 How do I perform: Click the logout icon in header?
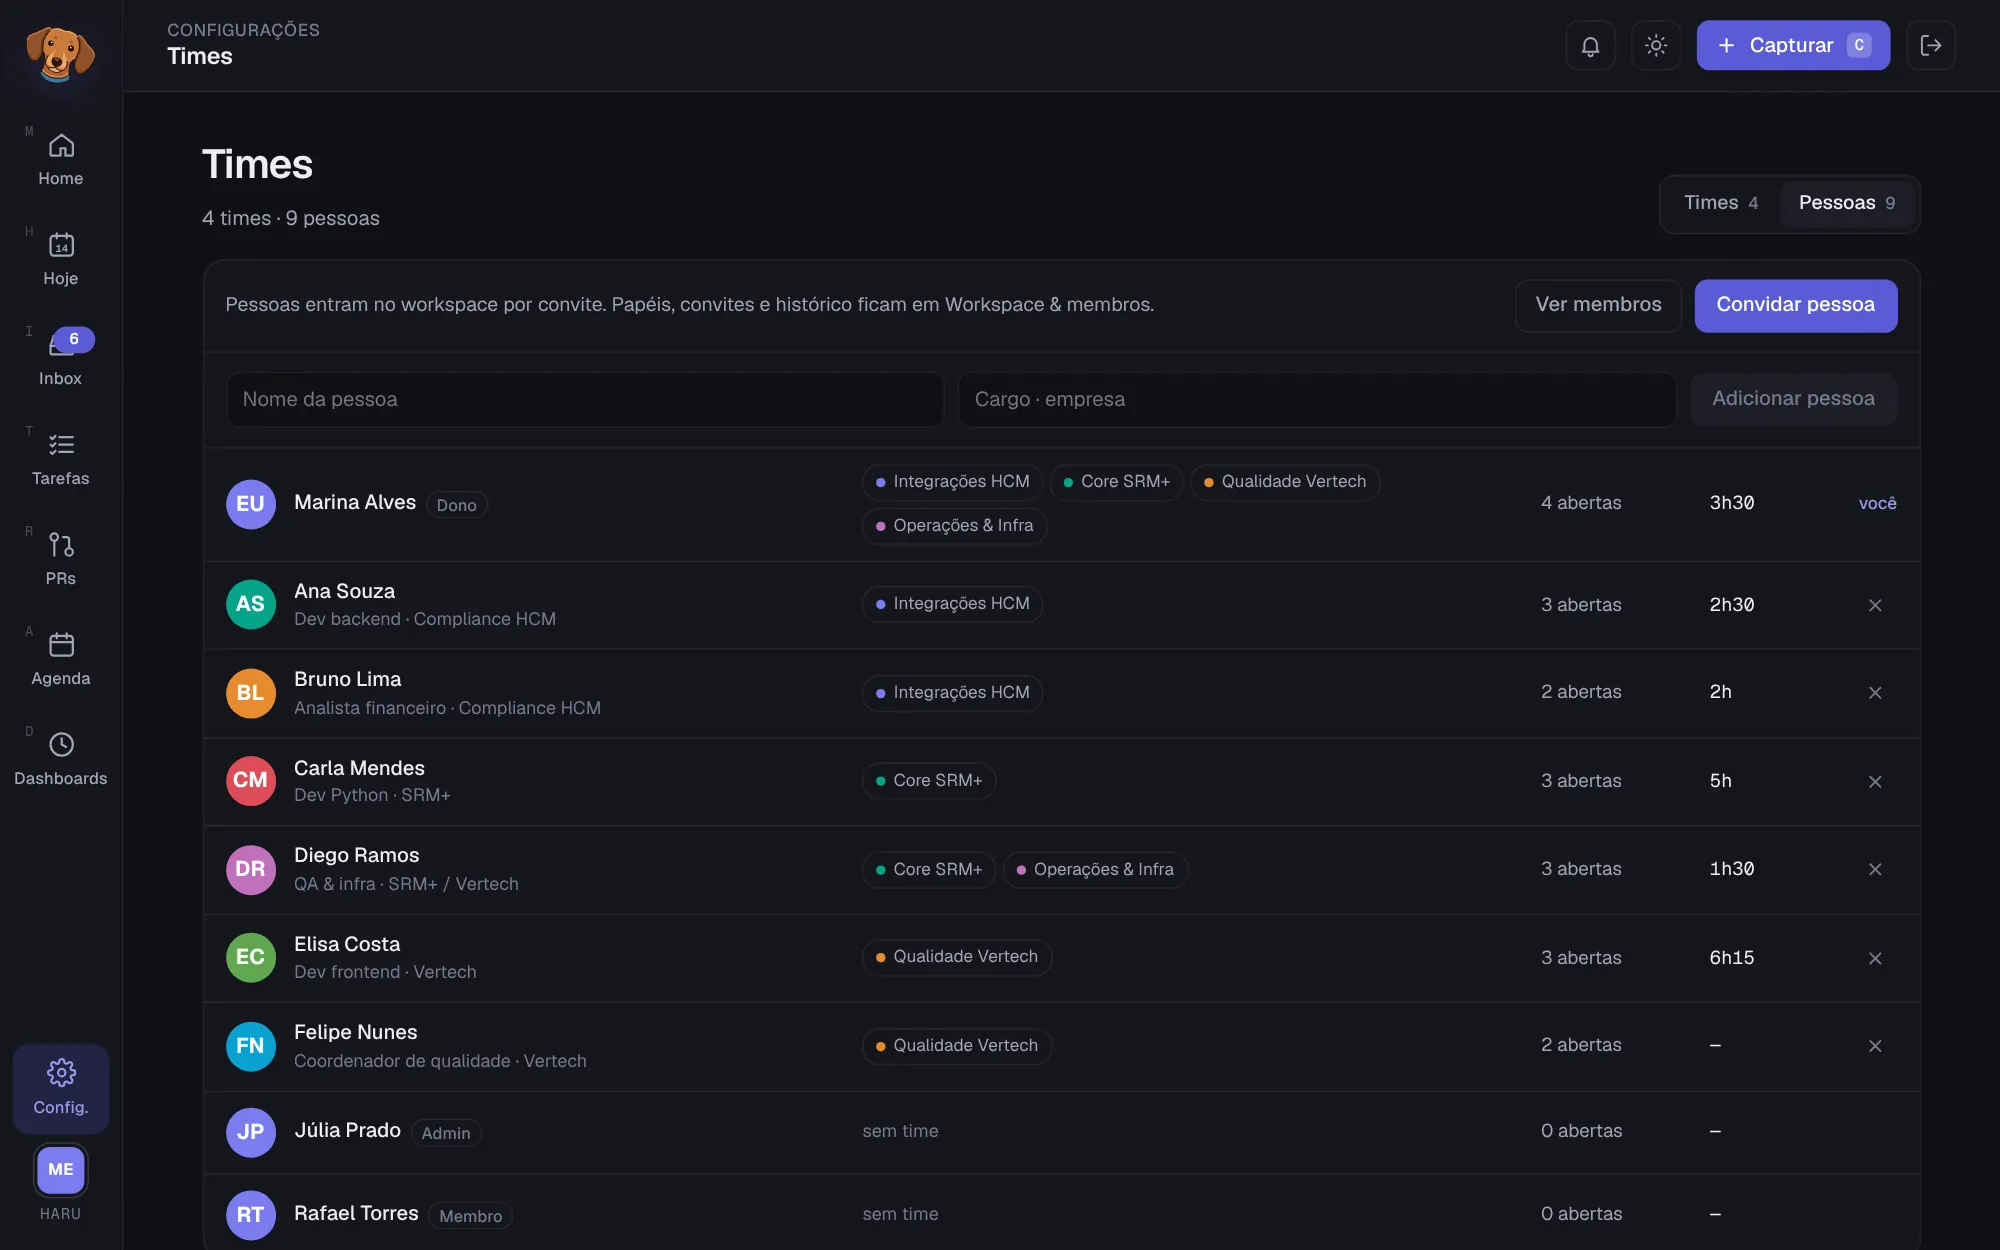click(1931, 46)
